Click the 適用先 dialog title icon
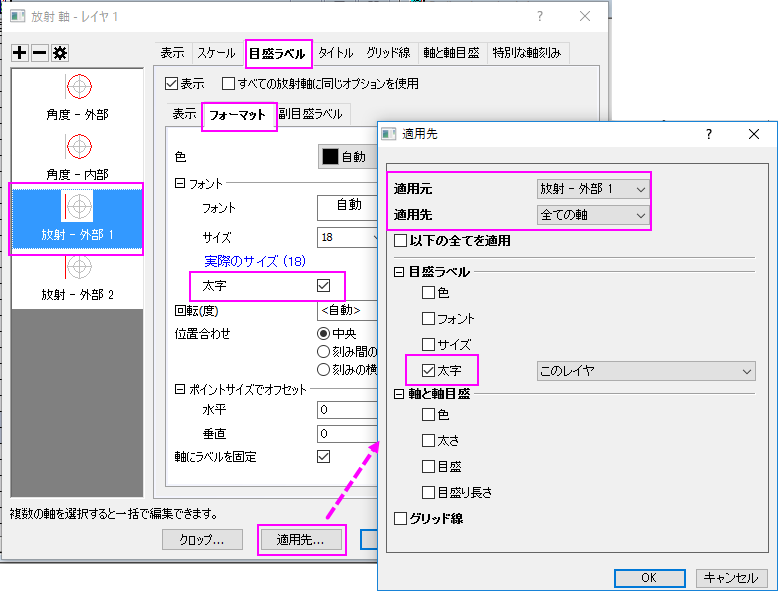Image resolution: width=778 pixels, height=591 pixels. tap(389, 133)
